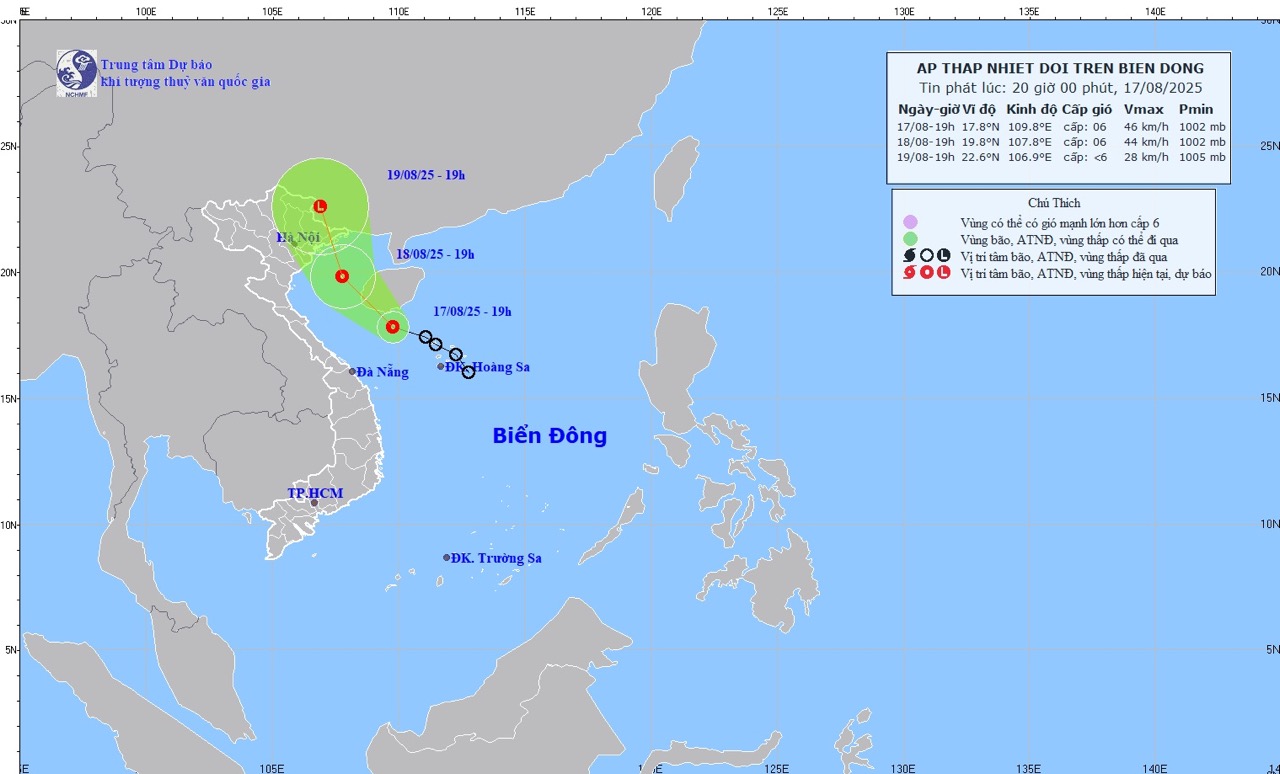Viewport: 1280px width, 774px height.
Task: Click the '18/08/25 - 19h' map label
Action: tap(435, 254)
